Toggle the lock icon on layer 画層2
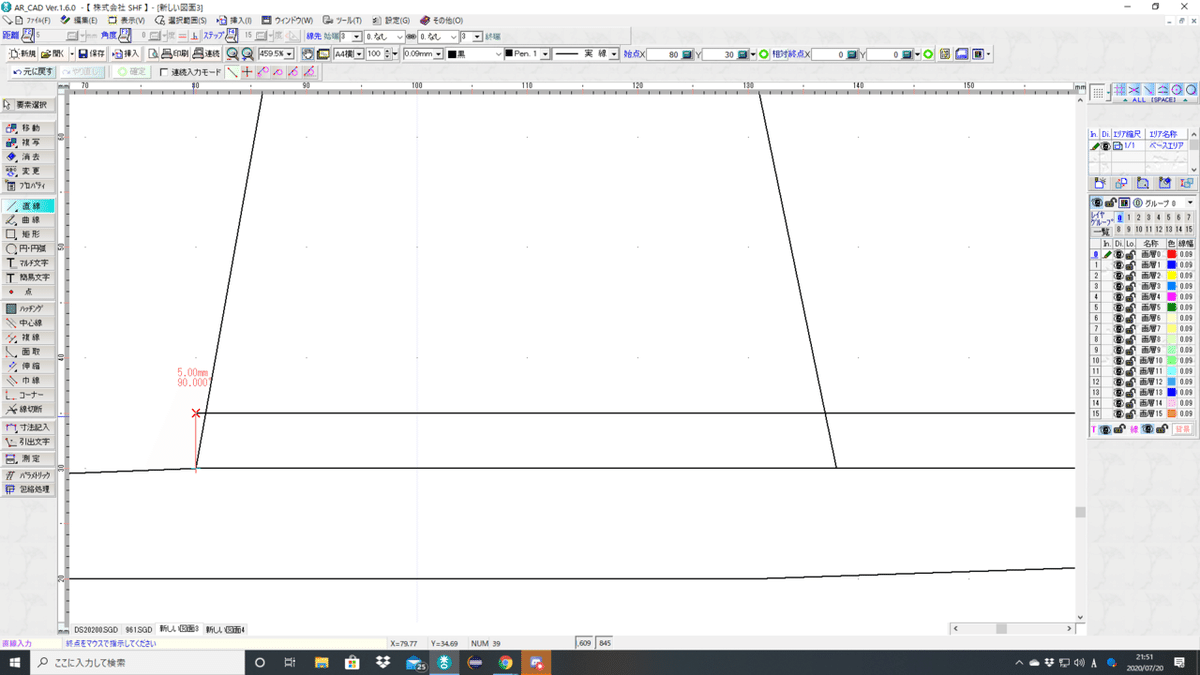The image size is (1200, 675). (1129, 276)
